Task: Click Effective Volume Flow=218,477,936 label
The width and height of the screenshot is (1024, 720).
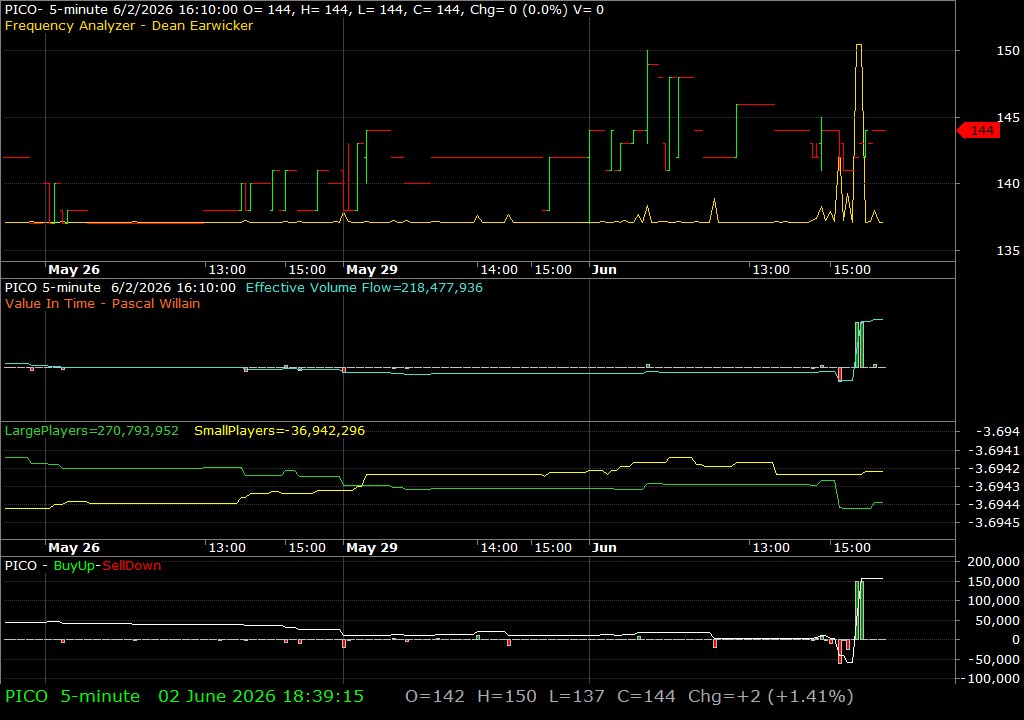Action: [x=364, y=287]
